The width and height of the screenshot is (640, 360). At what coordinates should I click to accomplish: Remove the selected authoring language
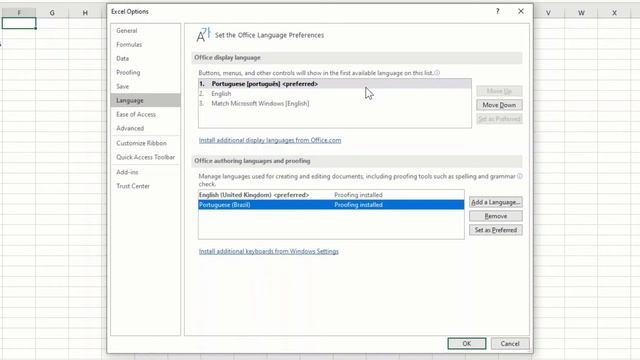coord(496,216)
